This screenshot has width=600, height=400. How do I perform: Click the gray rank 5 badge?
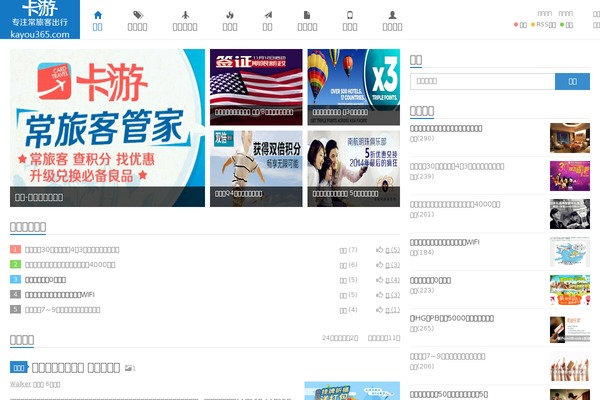15,309
